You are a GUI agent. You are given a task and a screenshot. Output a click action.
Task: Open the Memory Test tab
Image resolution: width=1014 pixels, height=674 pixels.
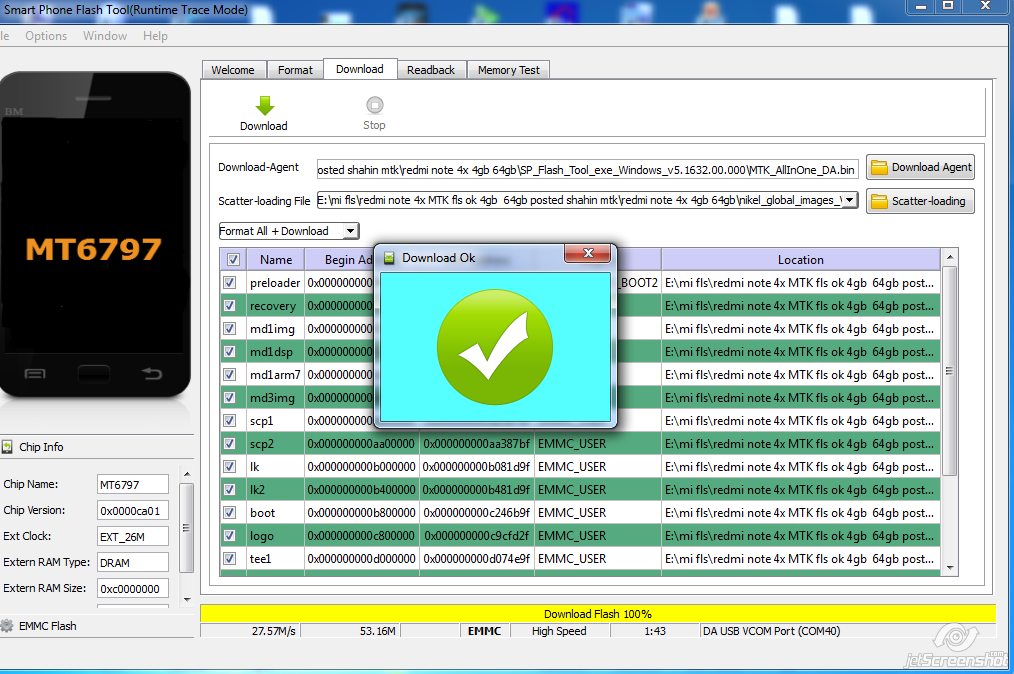[508, 70]
